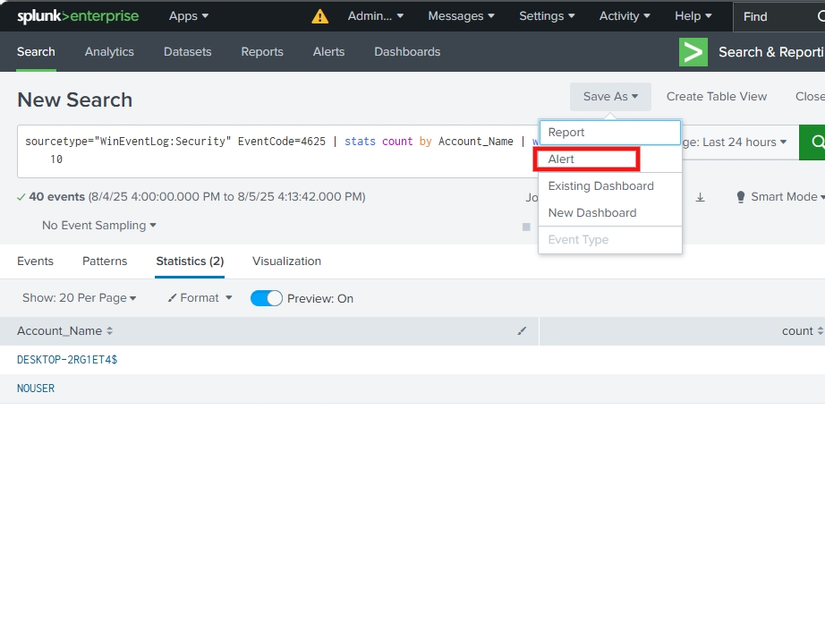Image resolution: width=825 pixels, height=633 pixels.
Task: Switch to the Visualization tab
Action: [287, 261]
